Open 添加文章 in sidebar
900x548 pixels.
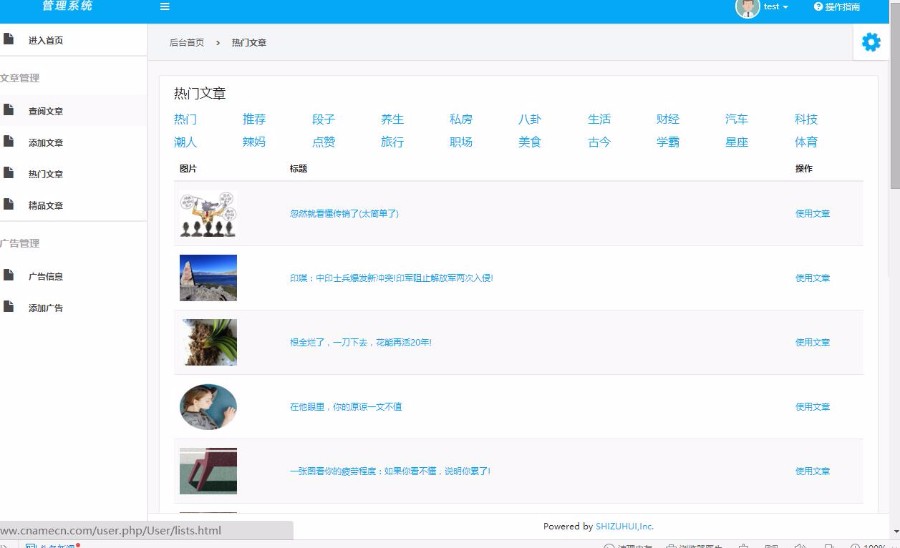[x=45, y=142]
